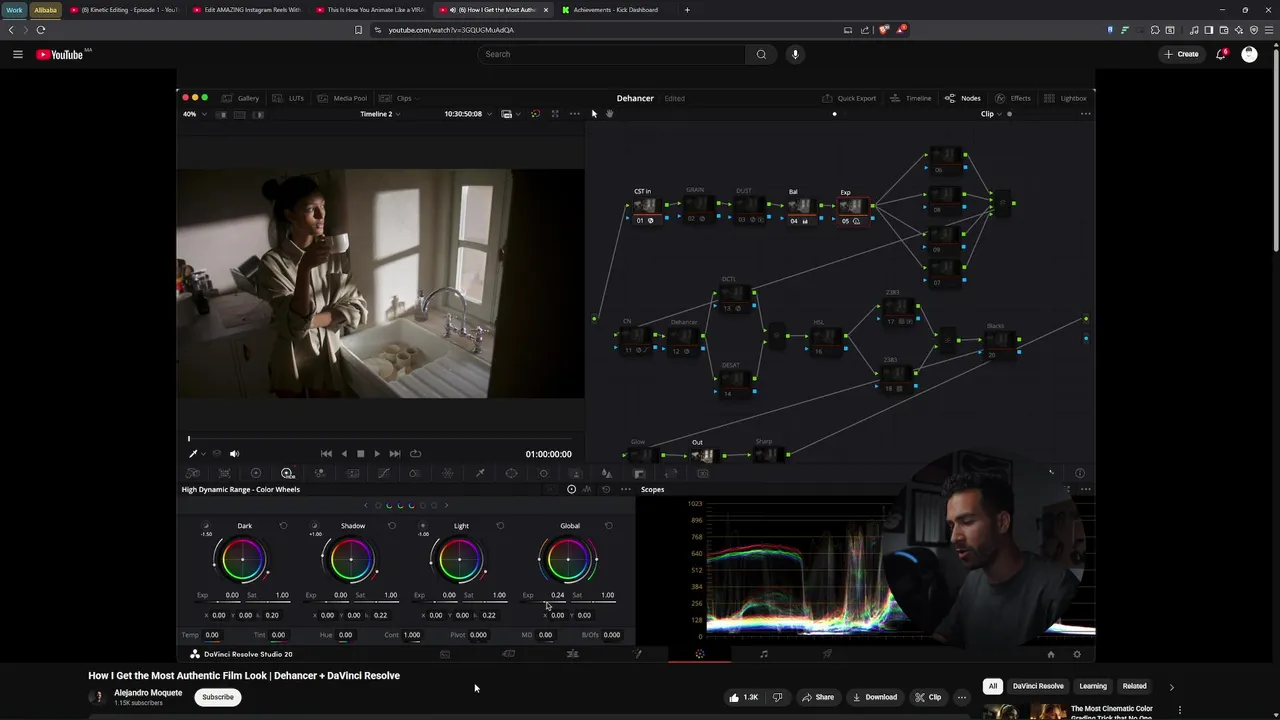Click the viewer play forward button

pyautogui.click(x=377, y=454)
